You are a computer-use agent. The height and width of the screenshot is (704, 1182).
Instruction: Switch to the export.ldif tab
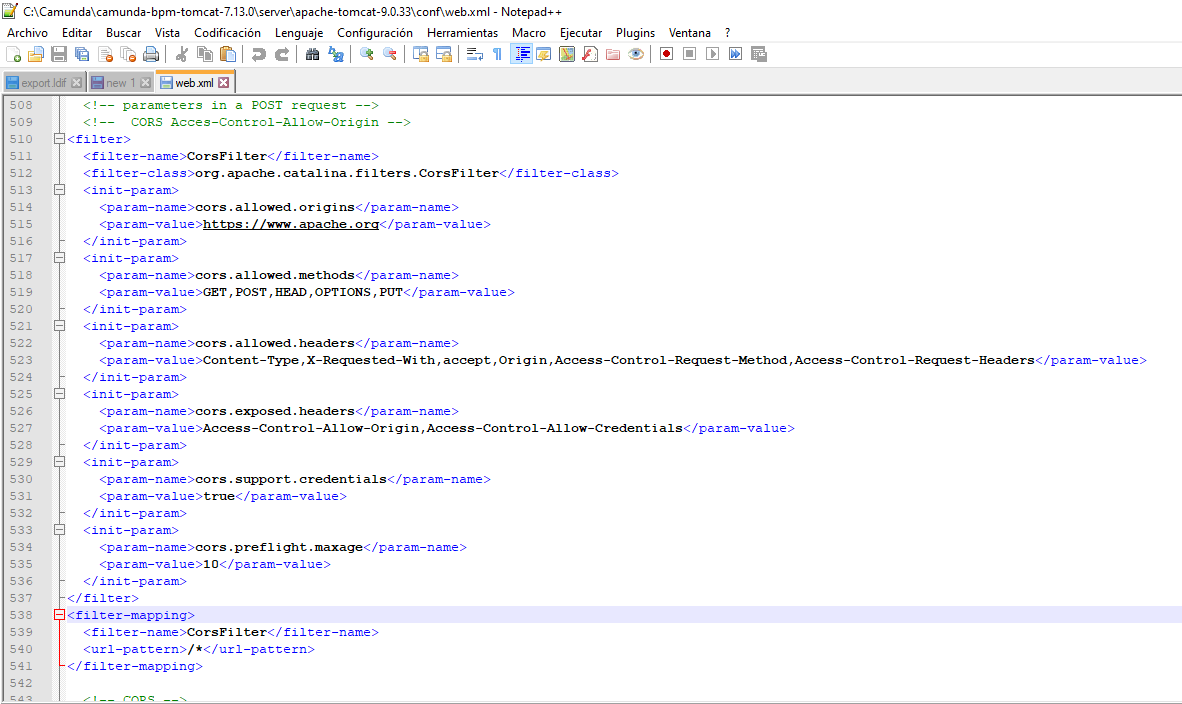click(x=43, y=83)
